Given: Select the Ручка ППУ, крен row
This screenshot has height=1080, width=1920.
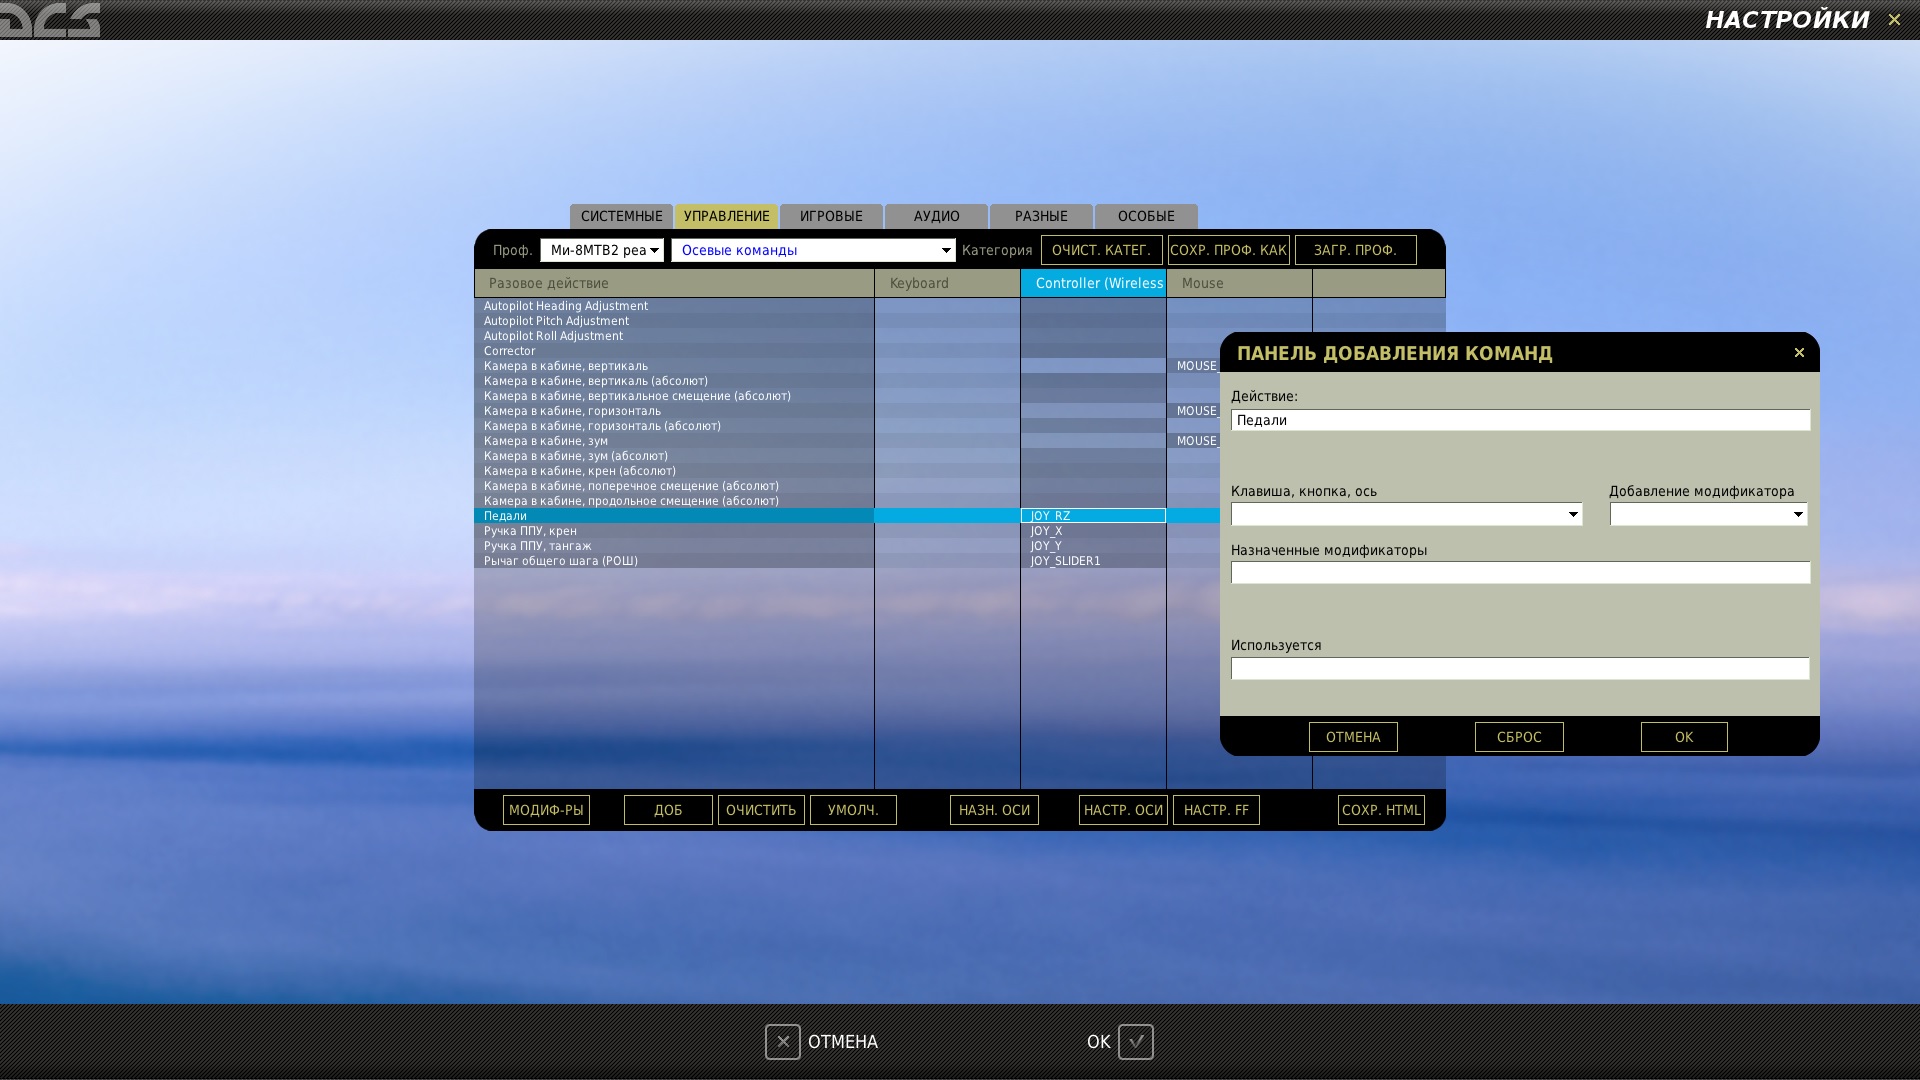Looking at the screenshot, I should point(674,531).
